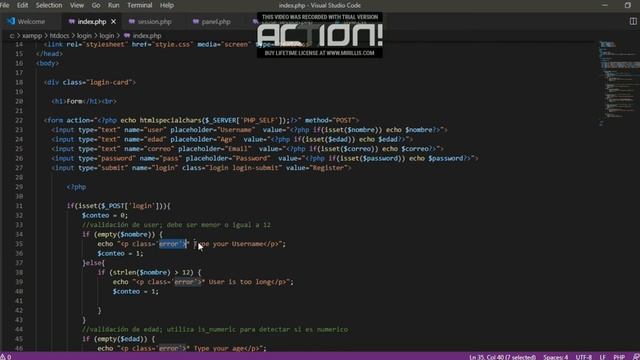Screen dimensions: 640x360
Task: Click '$conteo = 0;' on line 32
Action: click(x=105, y=216)
